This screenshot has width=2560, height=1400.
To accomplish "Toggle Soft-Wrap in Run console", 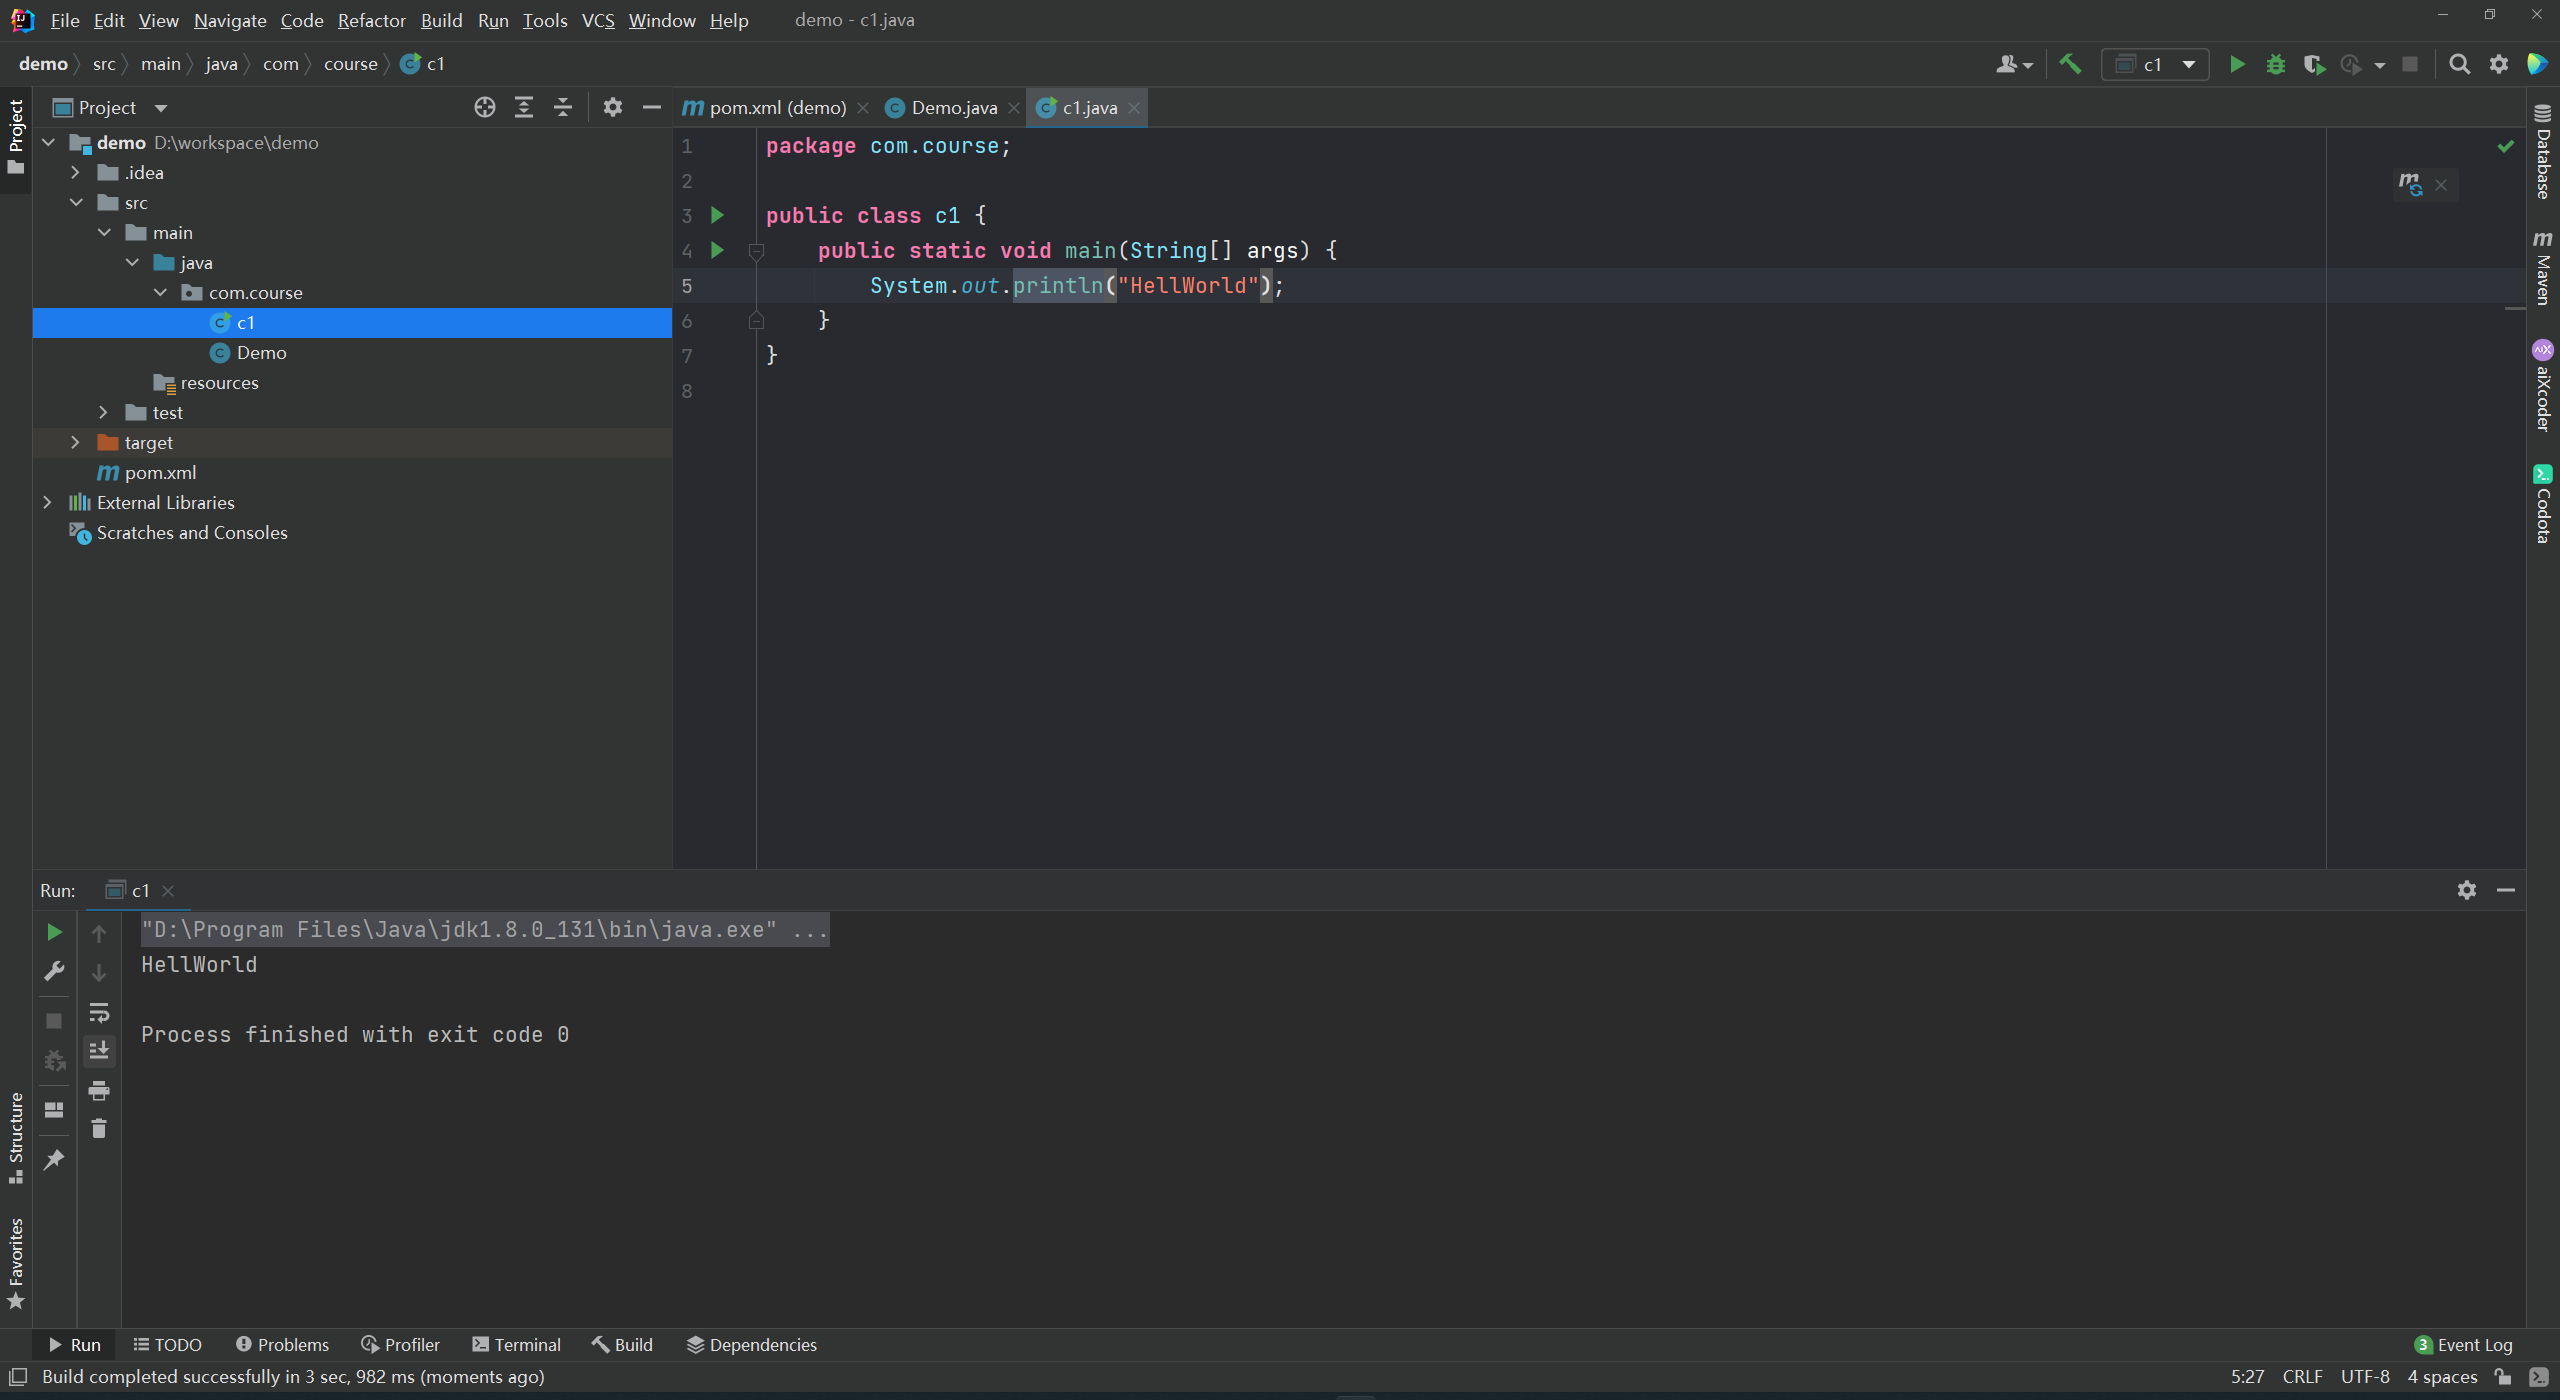I will (99, 1012).
